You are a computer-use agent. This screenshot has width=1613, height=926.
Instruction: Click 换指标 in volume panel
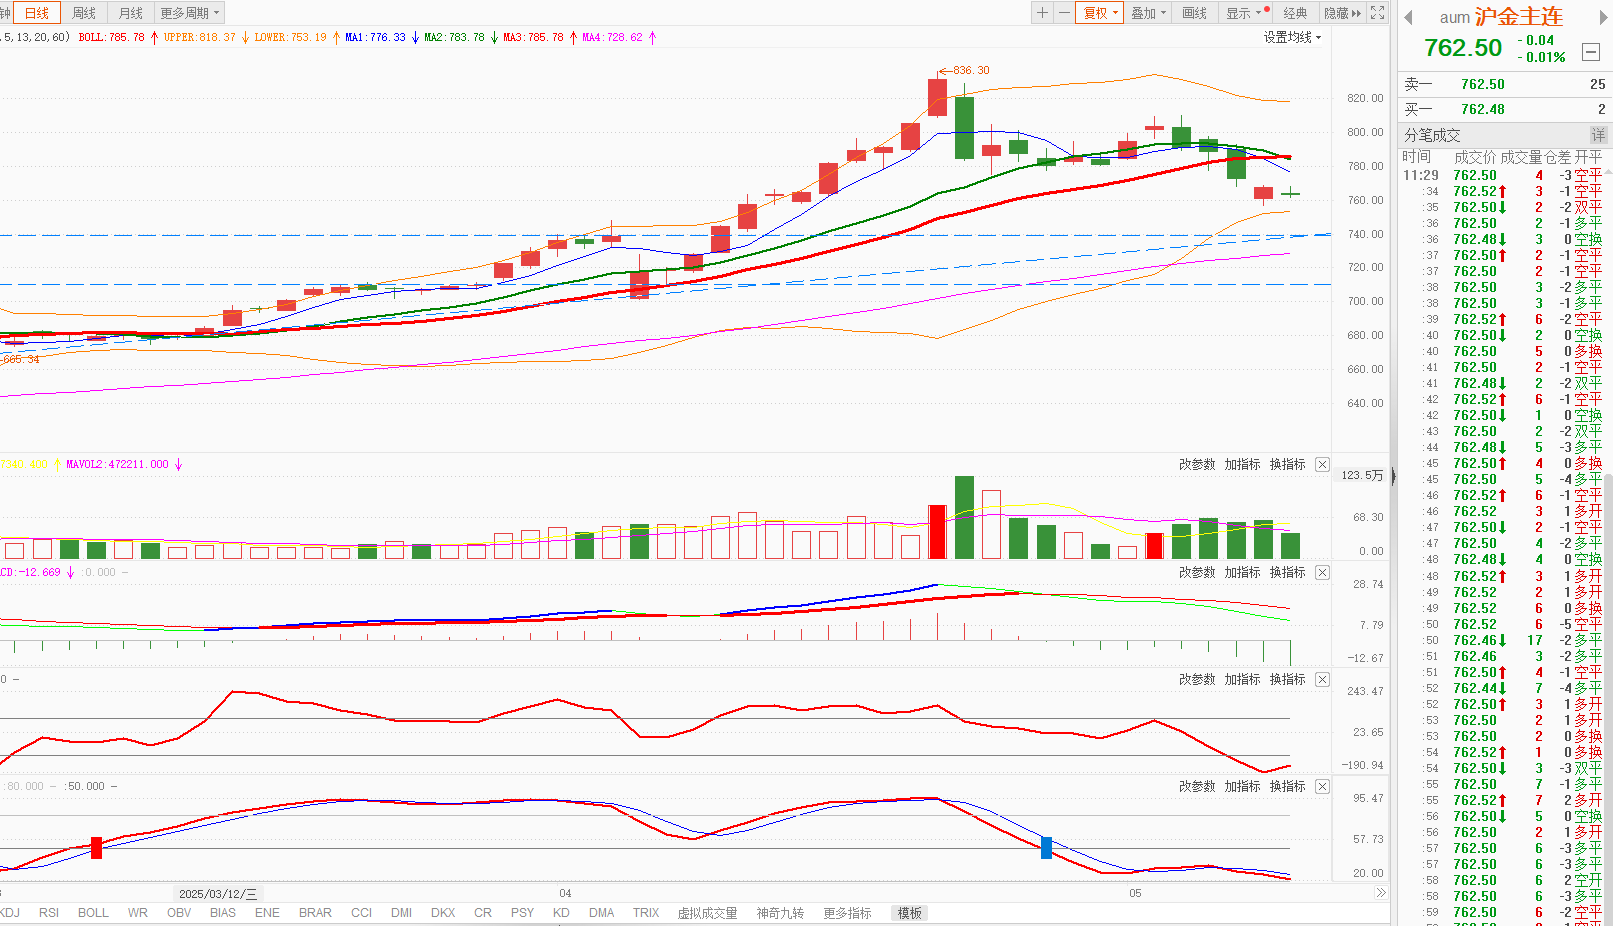coord(1287,465)
